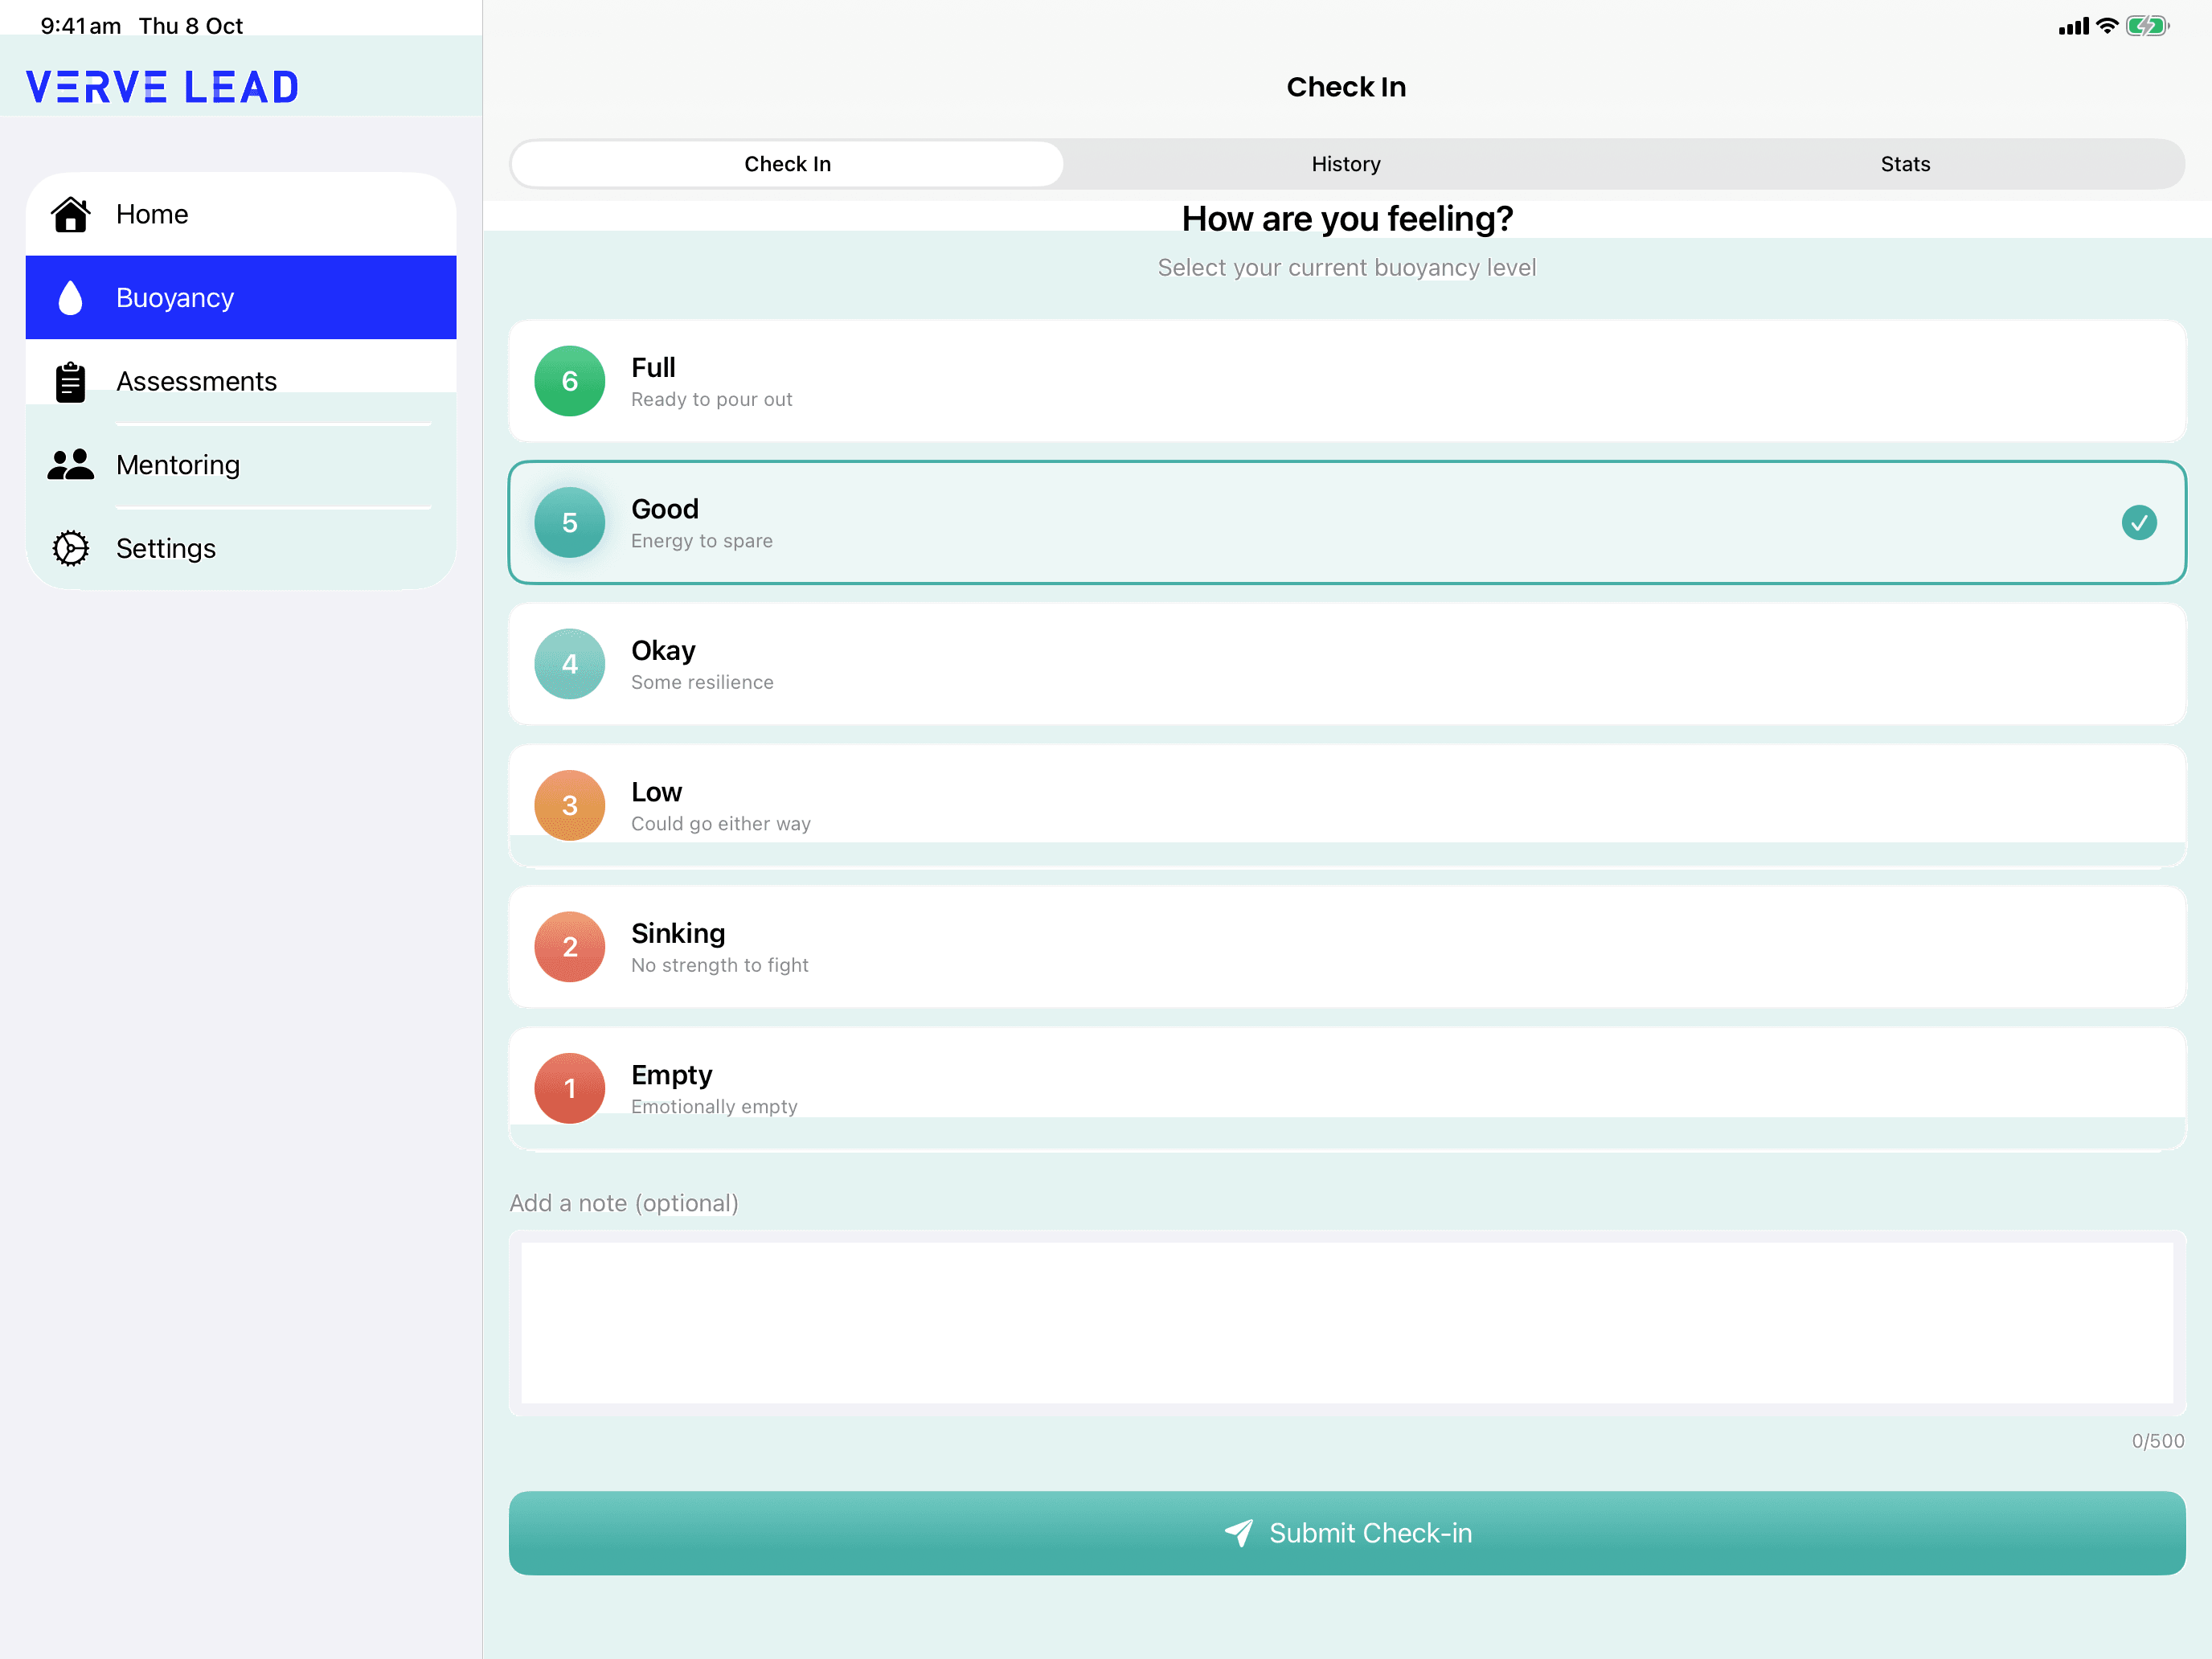2212x1659 pixels.
Task: Click the Mentoring people icon
Action: click(x=70, y=465)
